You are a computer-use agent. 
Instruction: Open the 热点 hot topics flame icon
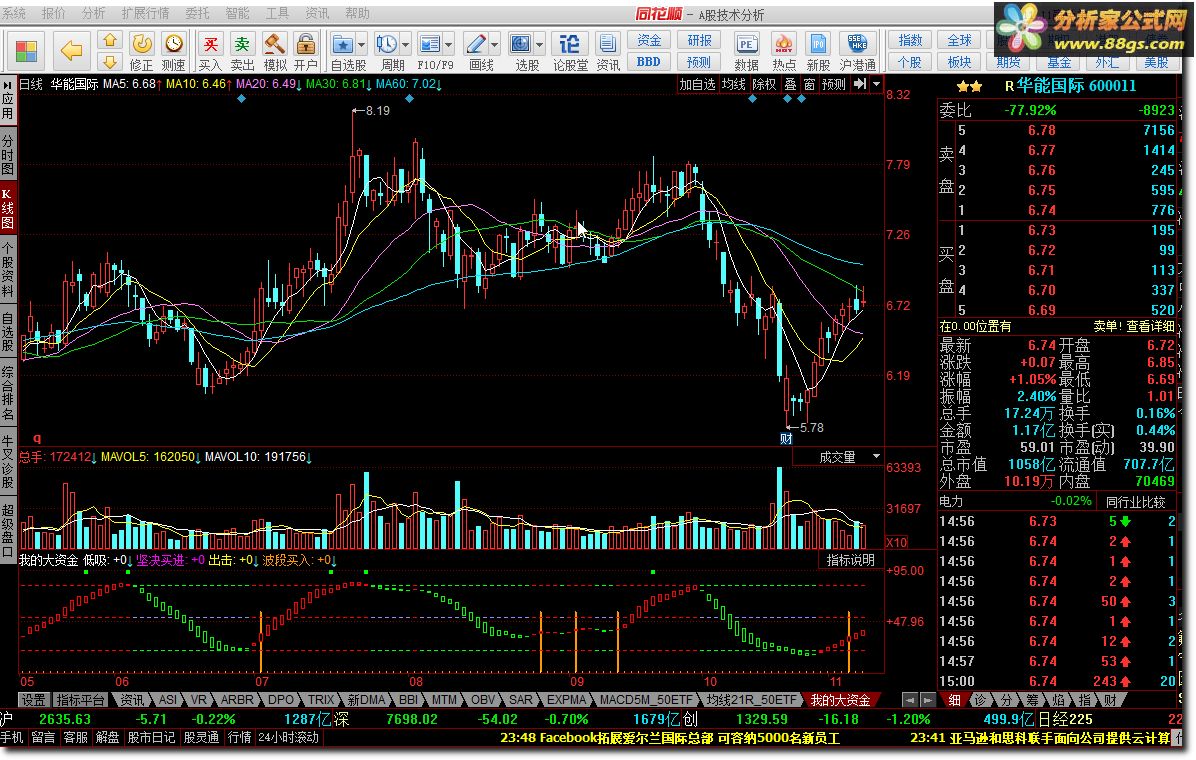783,51
